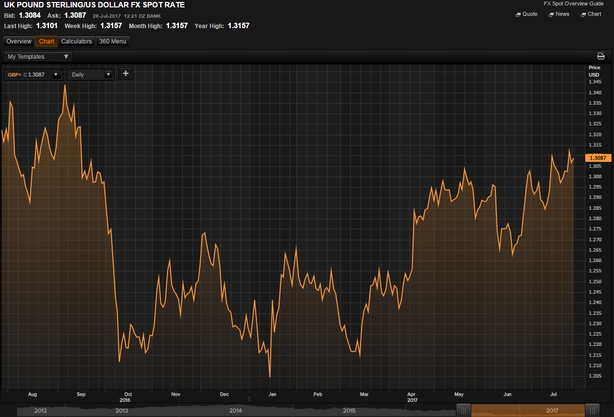Change the Daily interval dropdown
The width and height of the screenshot is (614, 417).
coord(91,74)
